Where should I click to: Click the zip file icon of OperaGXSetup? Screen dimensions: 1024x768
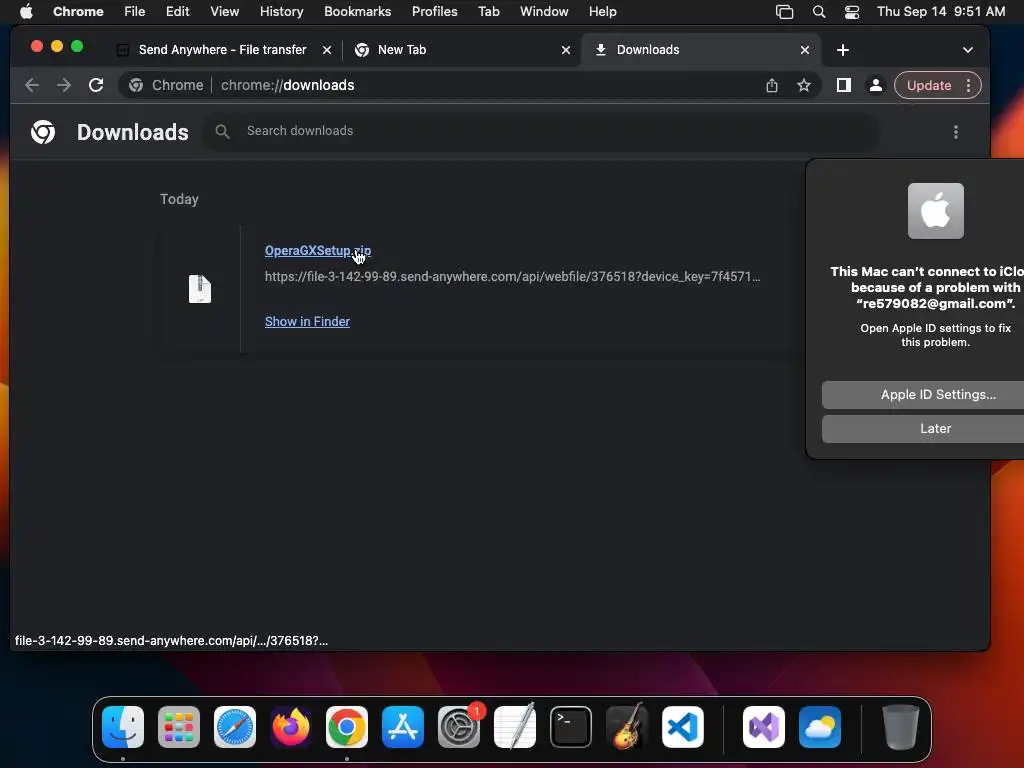[200, 289]
